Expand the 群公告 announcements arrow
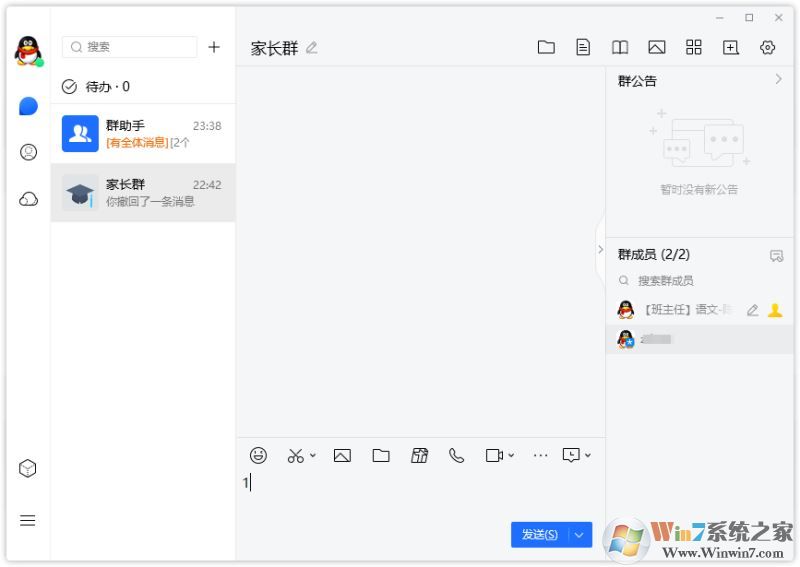 coord(779,80)
